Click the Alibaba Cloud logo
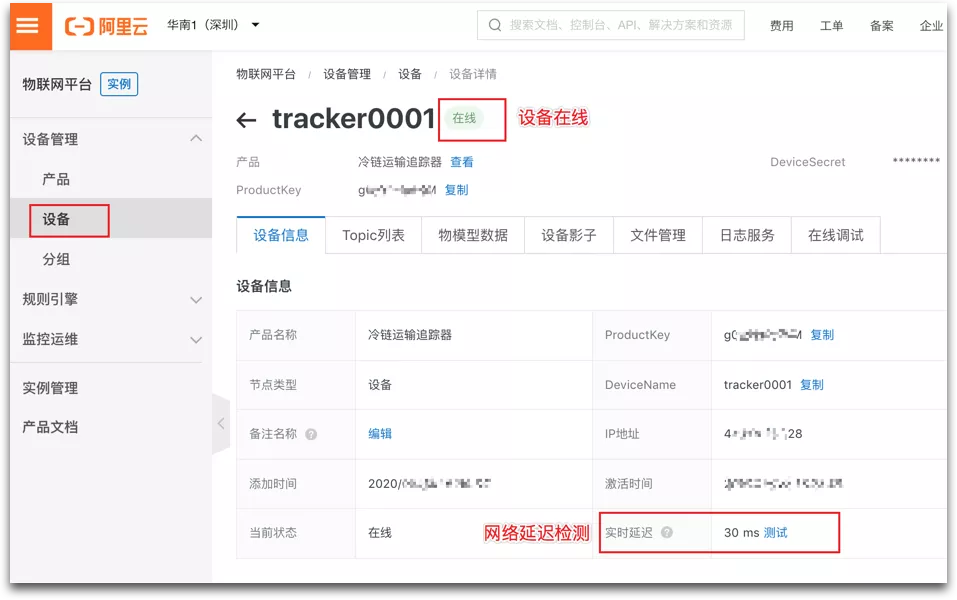This screenshot has height=600, width=957. 106,26
